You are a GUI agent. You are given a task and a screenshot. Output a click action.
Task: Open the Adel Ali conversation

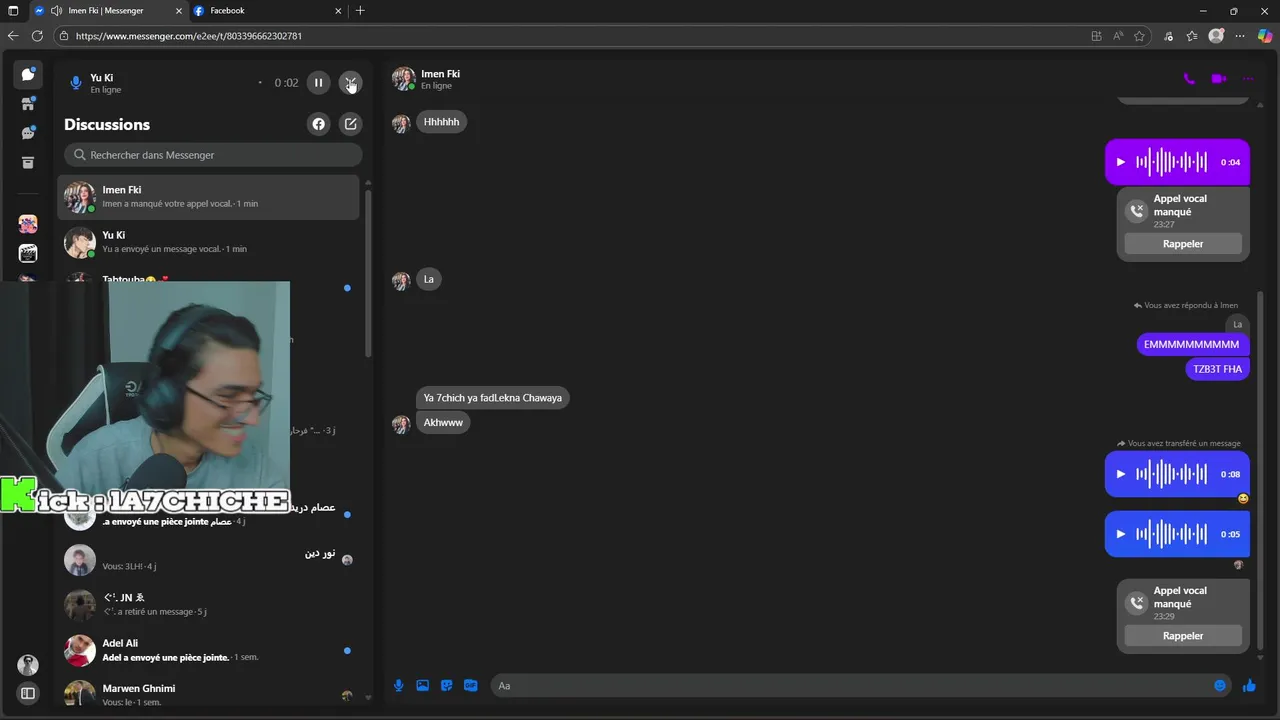pyautogui.click(x=208, y=650)
